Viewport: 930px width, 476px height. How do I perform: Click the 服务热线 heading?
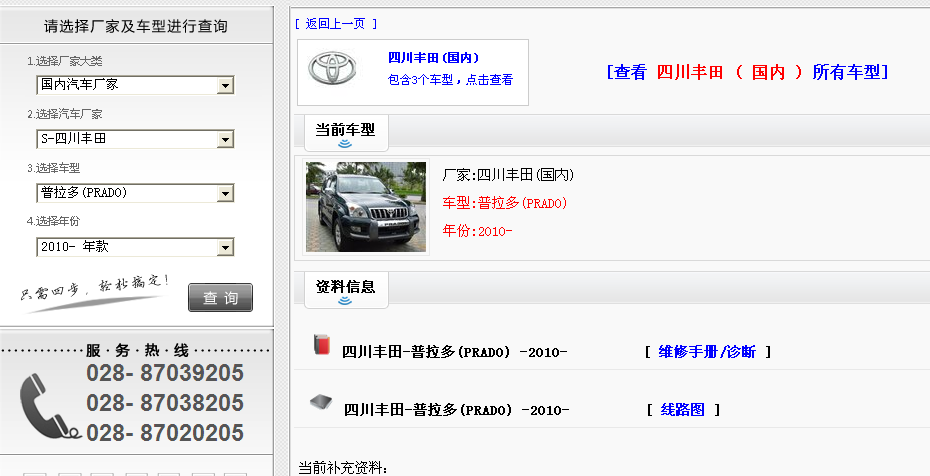[x=137, y=350]
